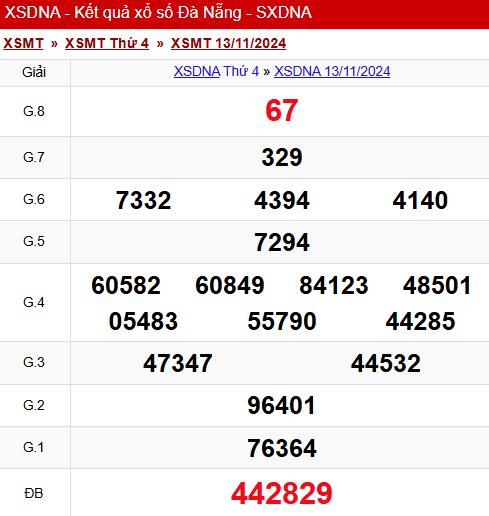
Task: Follow the XSDNA Thứ 4 link
Action: 216,71
